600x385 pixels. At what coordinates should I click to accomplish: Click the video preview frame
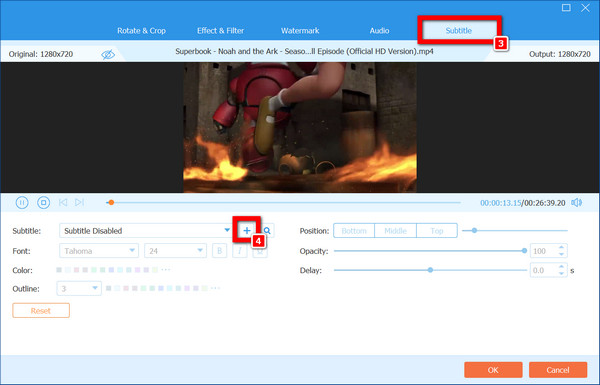(300, 127)
